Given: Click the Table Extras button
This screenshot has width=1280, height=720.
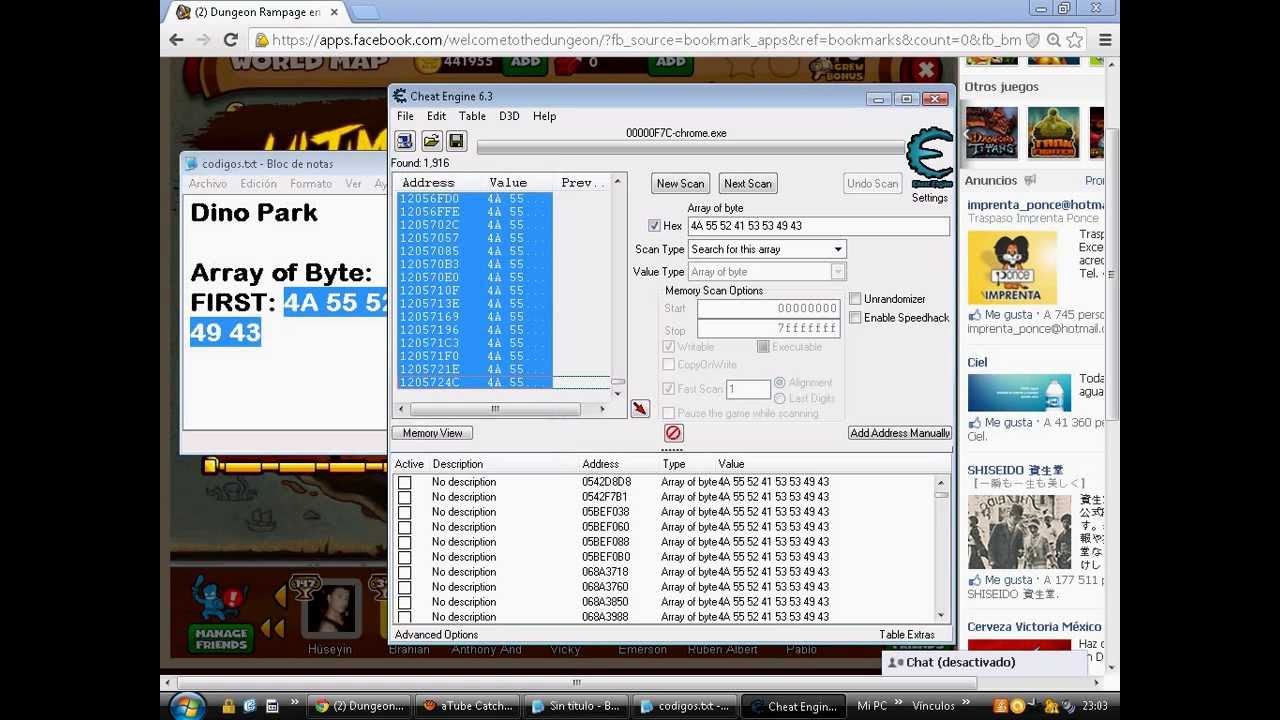Looking at the screenshot, I should [x=907, y=635].
